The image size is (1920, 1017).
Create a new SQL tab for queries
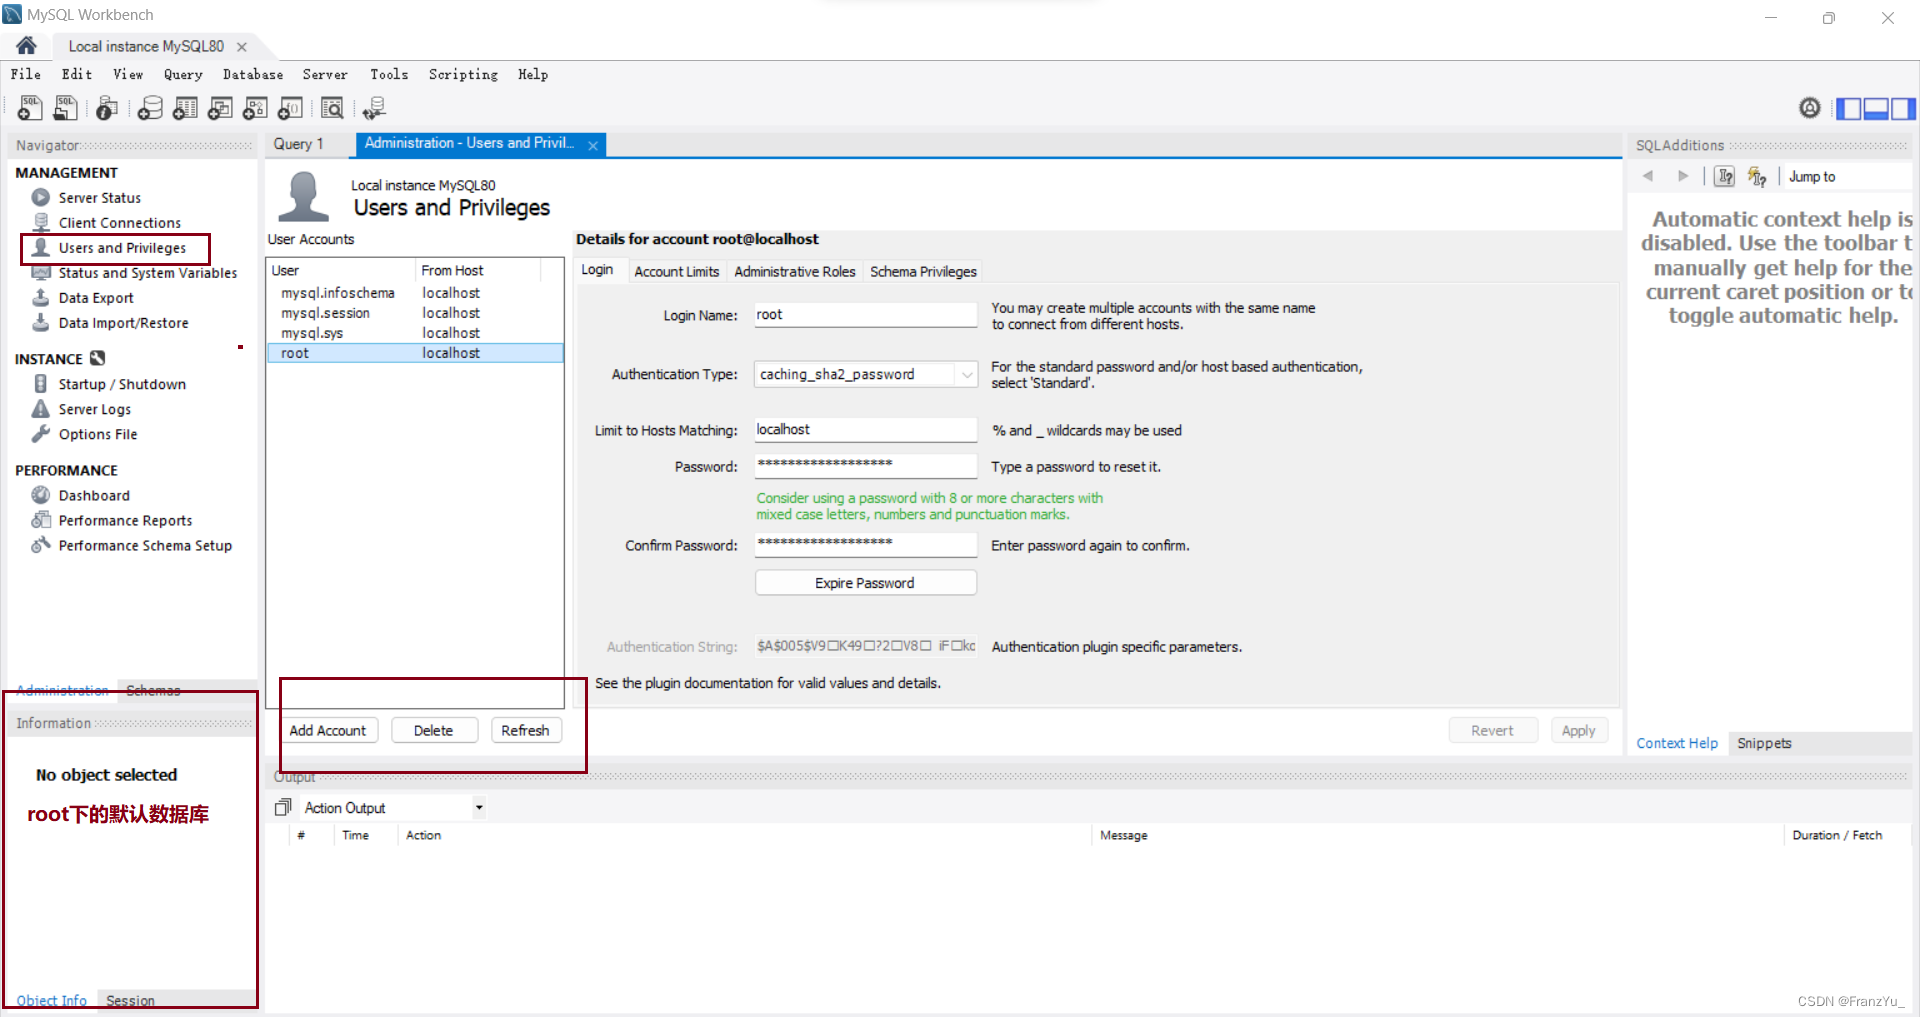(x=30, y=108)
